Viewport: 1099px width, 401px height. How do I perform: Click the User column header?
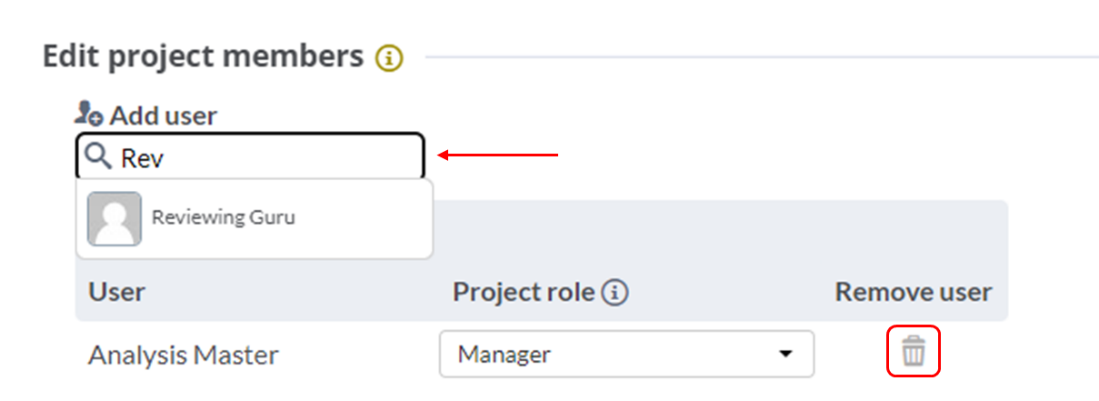(117, 292)
